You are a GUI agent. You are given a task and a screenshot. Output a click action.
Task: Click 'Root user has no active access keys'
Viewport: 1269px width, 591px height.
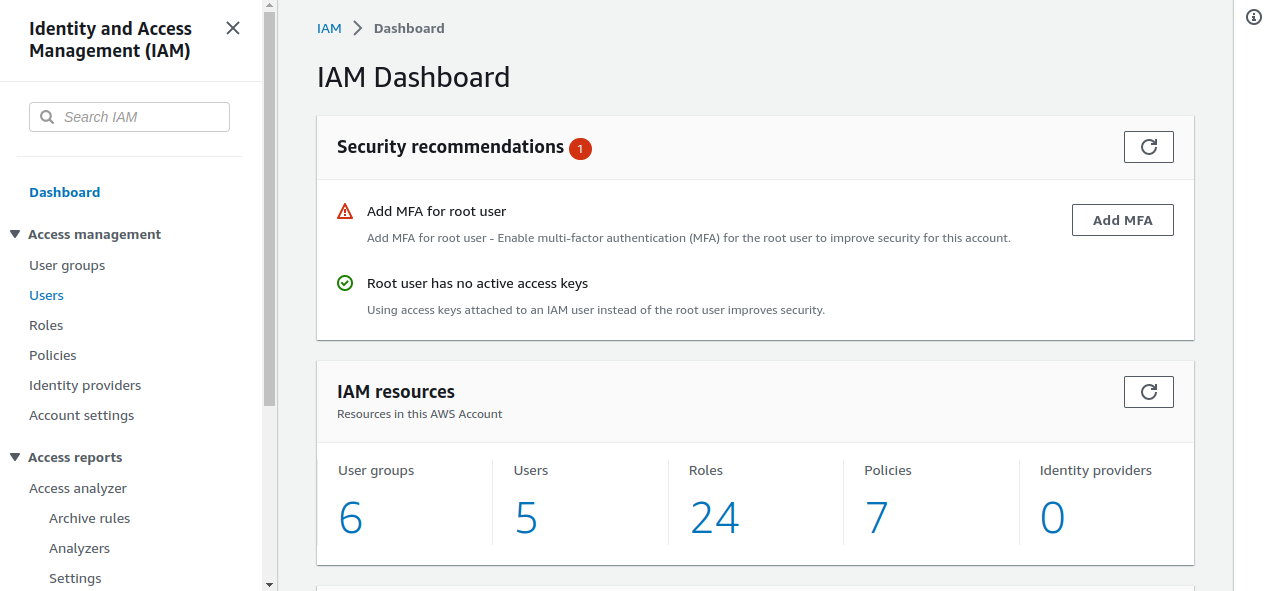pyautogui.click(x=478, y=283)
